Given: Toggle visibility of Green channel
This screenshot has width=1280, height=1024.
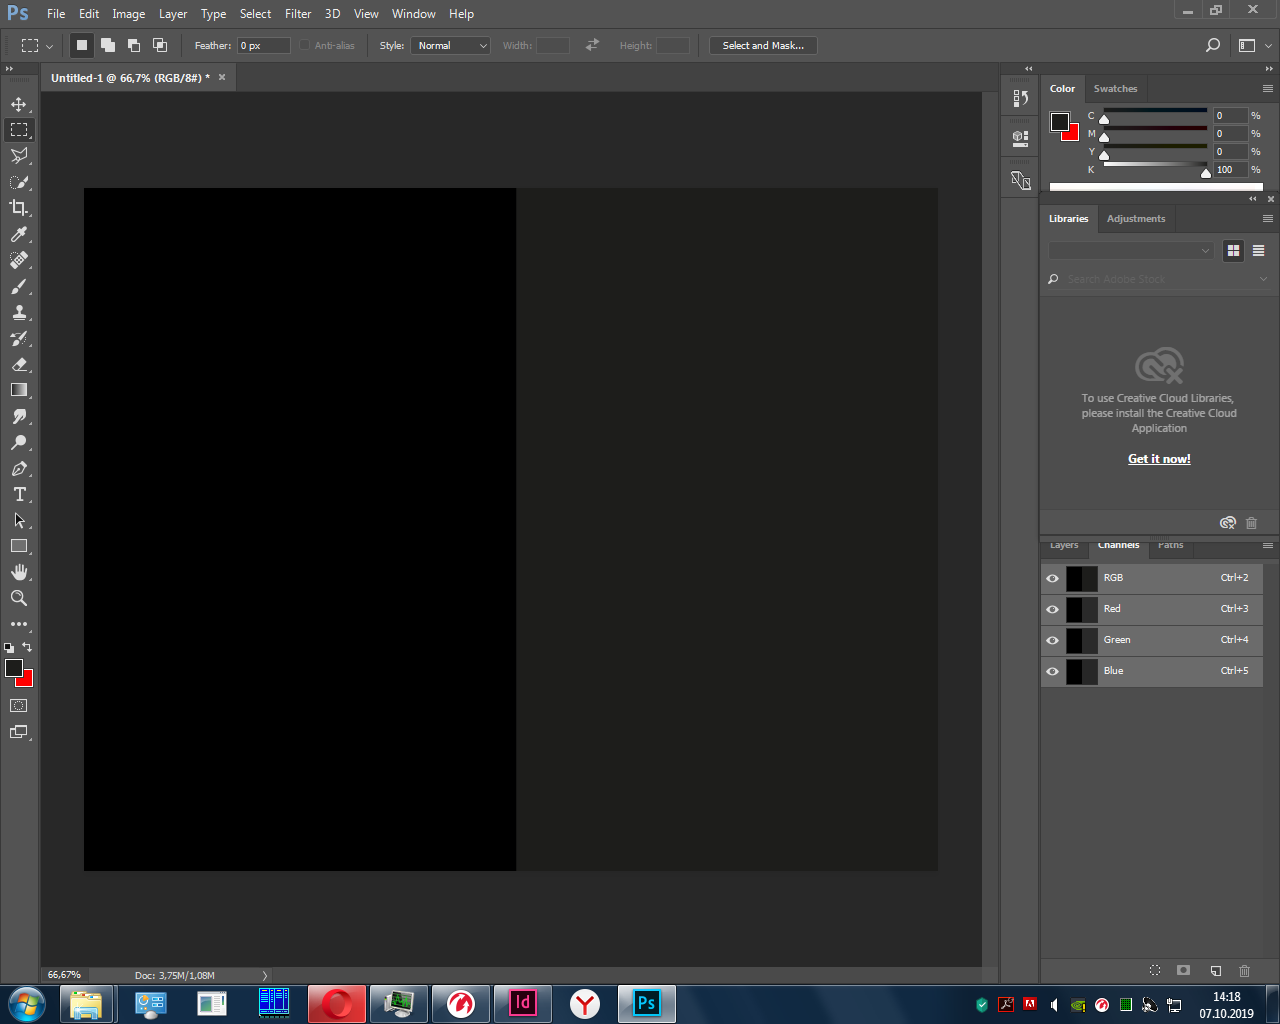Looking at the screenshot, I should click(1052, 640).
